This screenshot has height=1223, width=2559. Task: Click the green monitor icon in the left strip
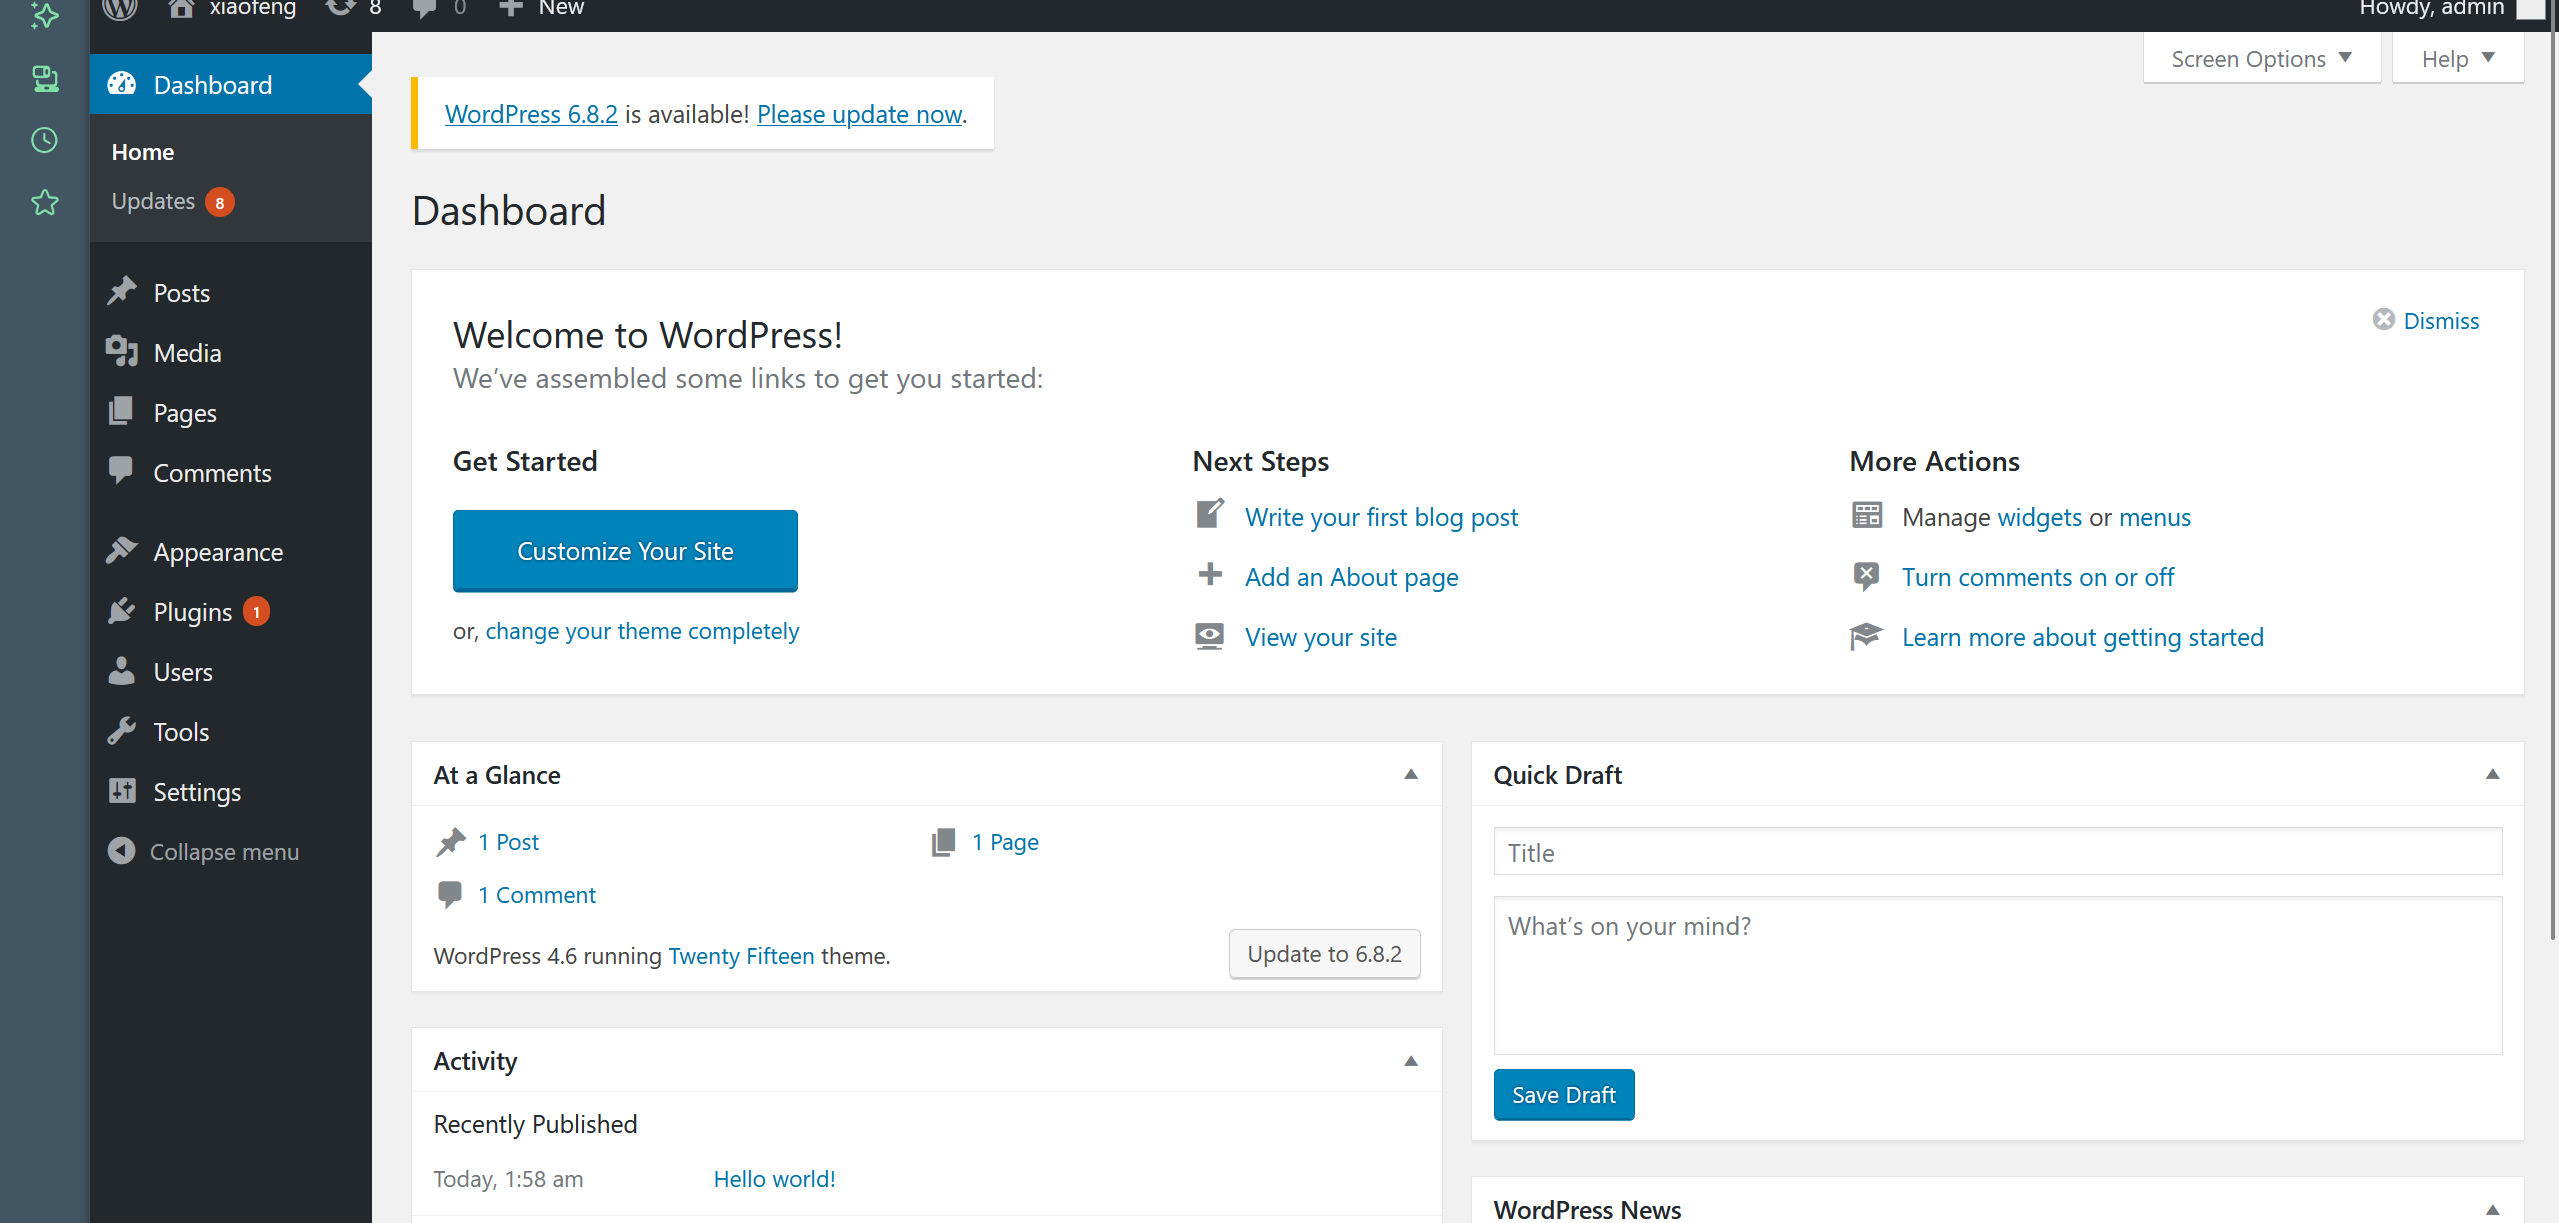pos(45,78)
